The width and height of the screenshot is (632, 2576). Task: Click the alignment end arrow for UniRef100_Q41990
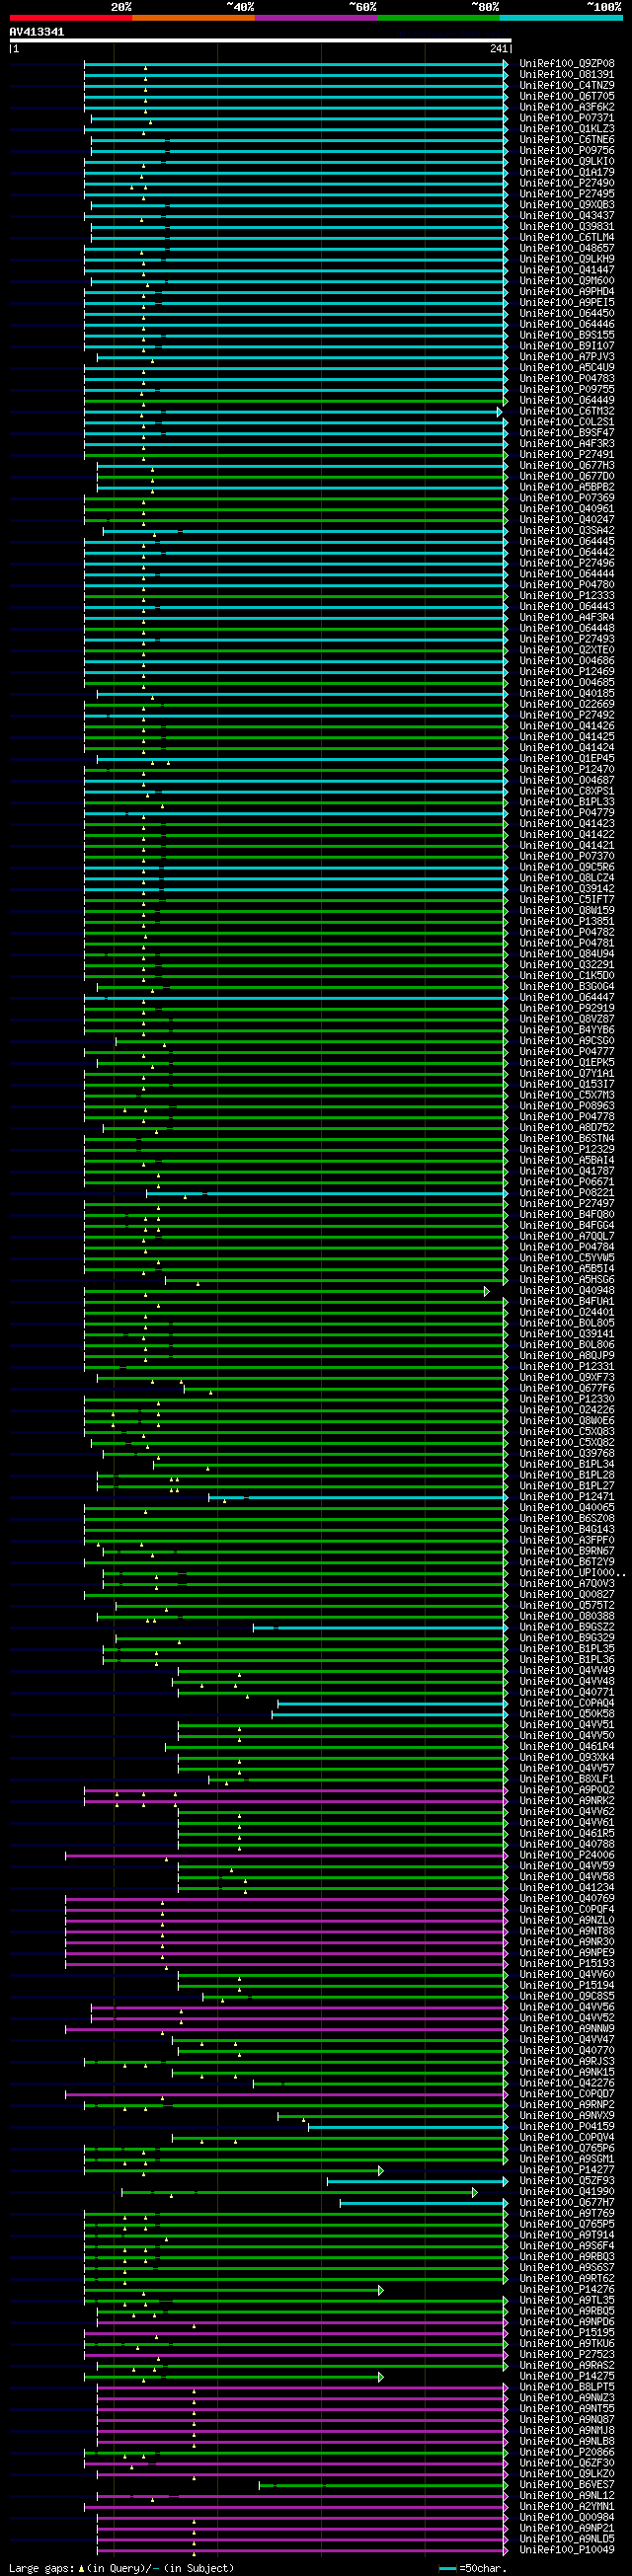coord(475,2193)
